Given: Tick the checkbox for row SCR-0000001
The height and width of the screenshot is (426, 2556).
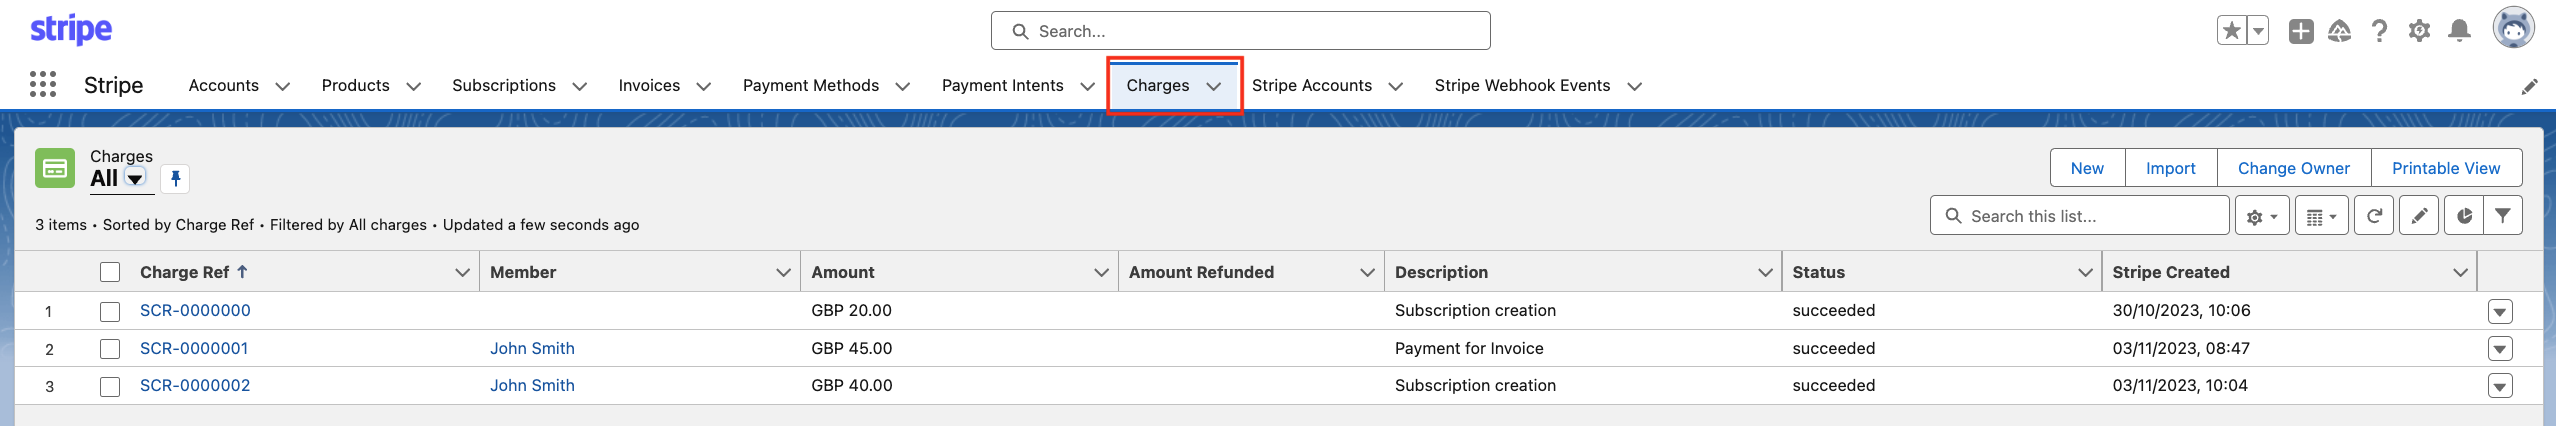Looking at the screenshot, I should 110,349.
